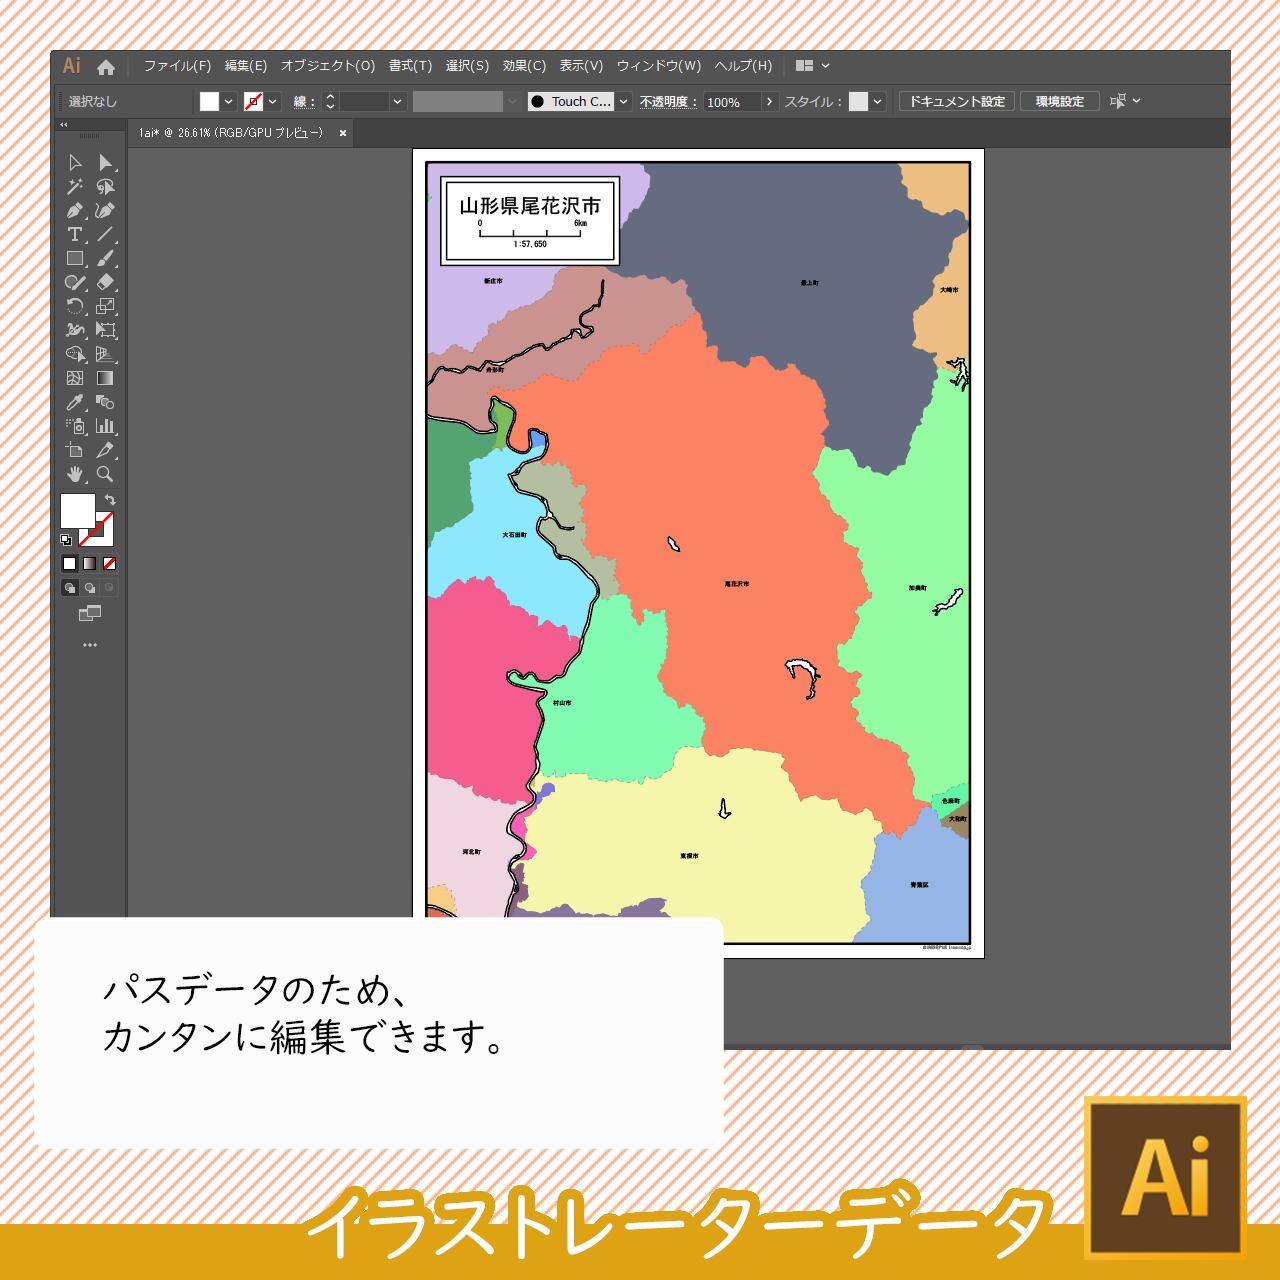The image size is (1280, 1280).
Task: Click the fill swatch in the control bar
Action: (x=209, y=102)
